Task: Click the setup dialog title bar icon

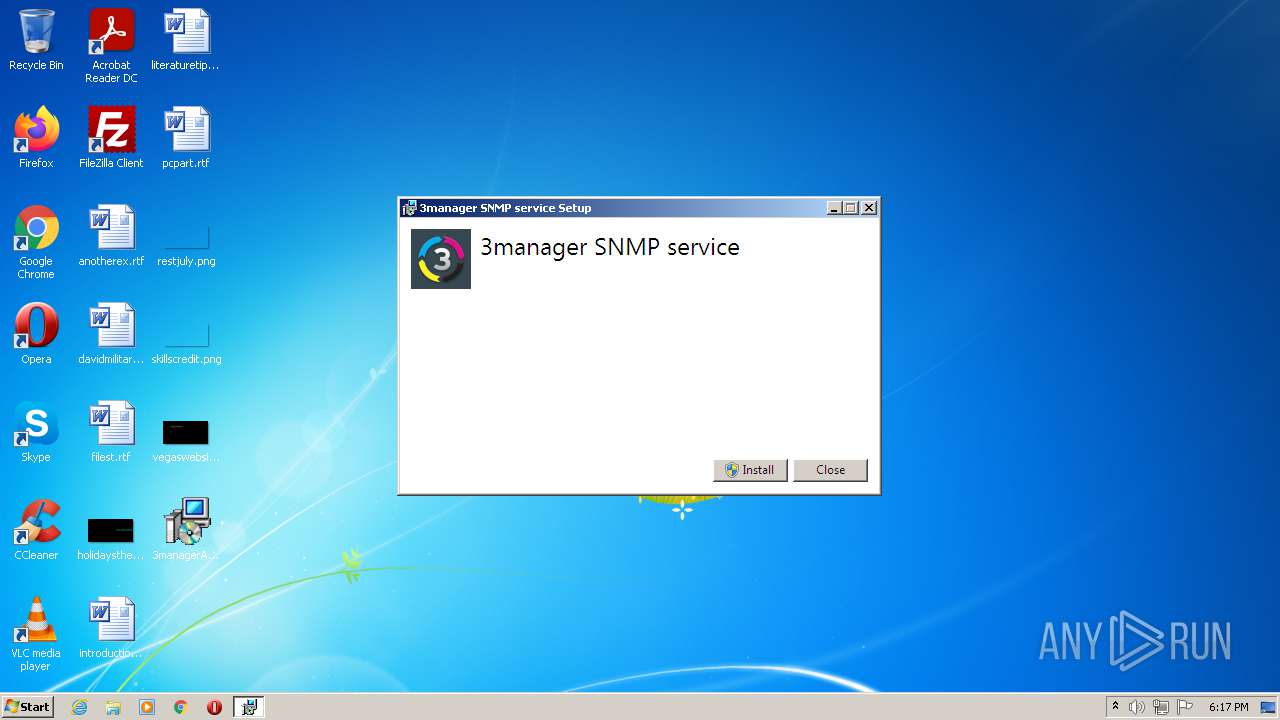Action: coord(409,208)
